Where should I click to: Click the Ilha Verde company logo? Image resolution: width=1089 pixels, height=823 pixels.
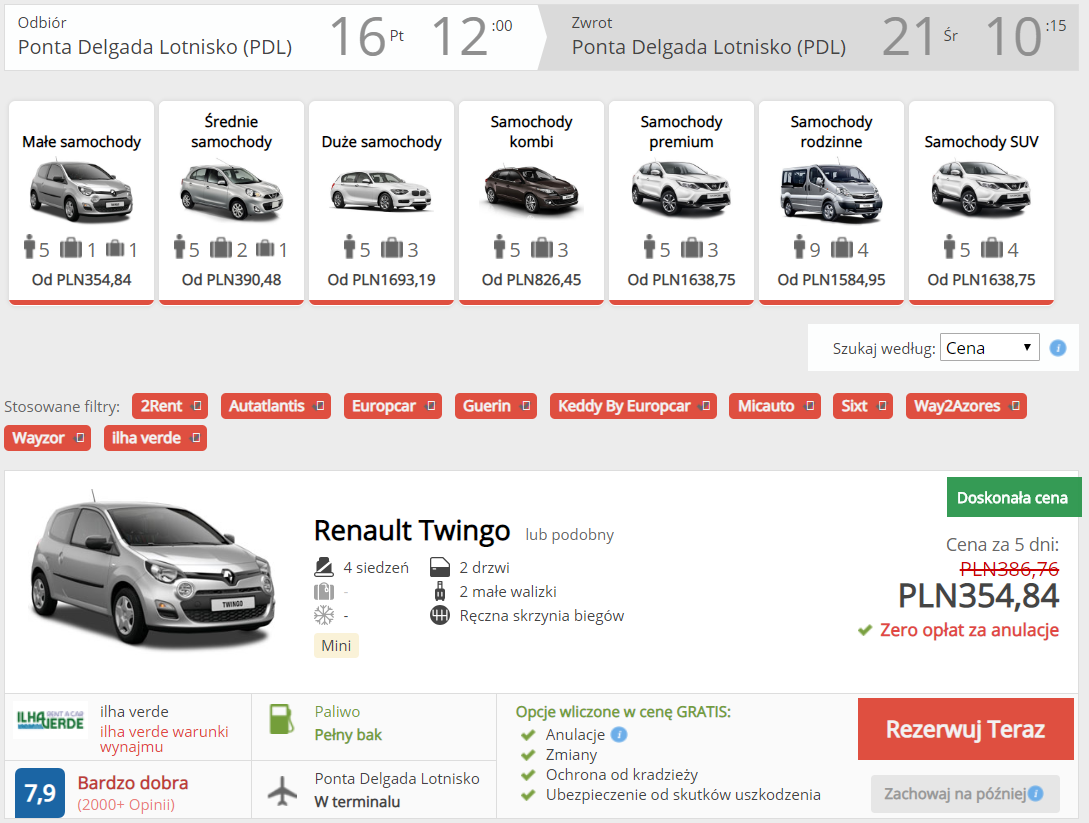[x=50, y=720]
